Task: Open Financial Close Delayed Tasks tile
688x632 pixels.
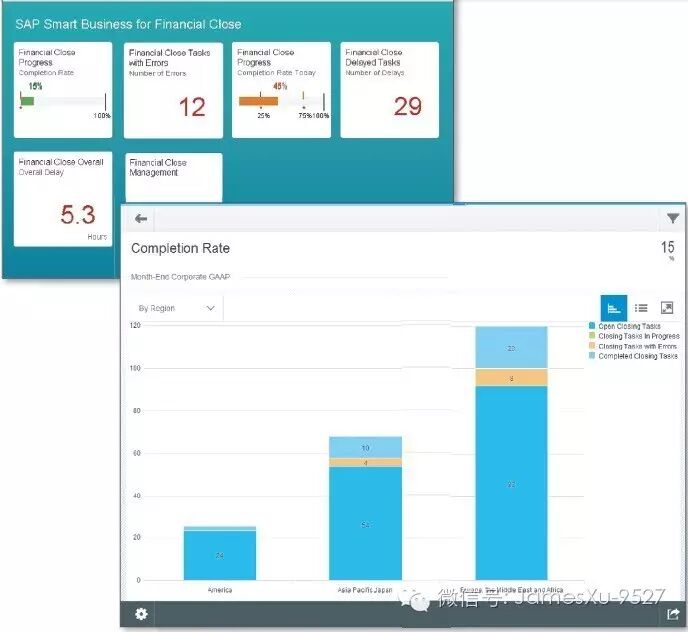Action: [390, 90]
